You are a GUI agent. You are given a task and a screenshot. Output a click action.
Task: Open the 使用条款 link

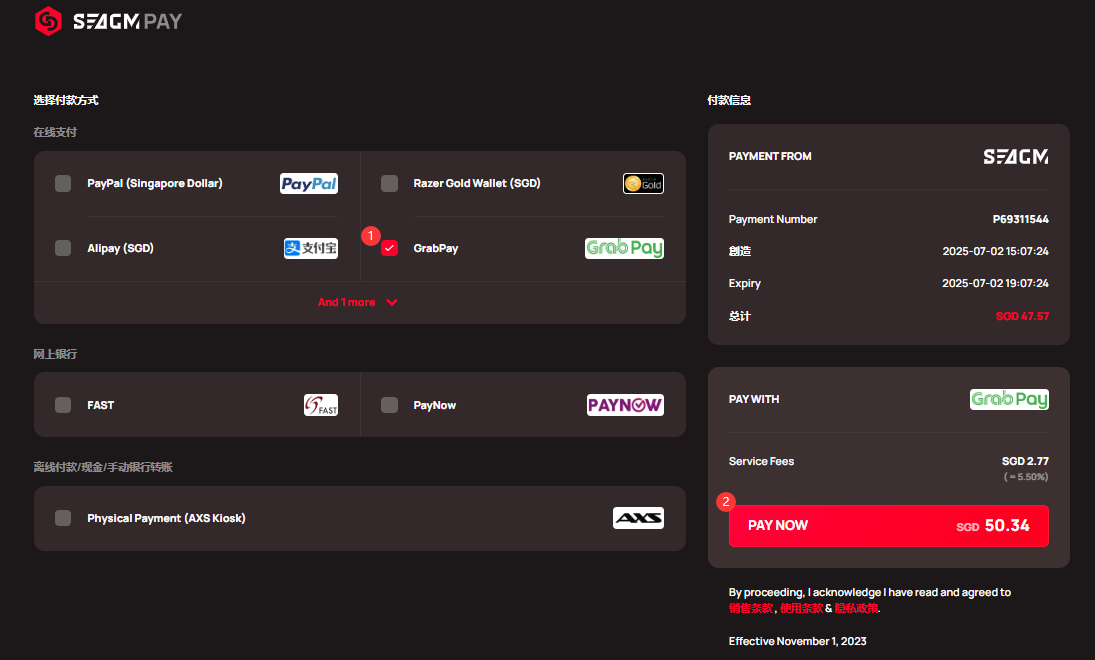802,608
